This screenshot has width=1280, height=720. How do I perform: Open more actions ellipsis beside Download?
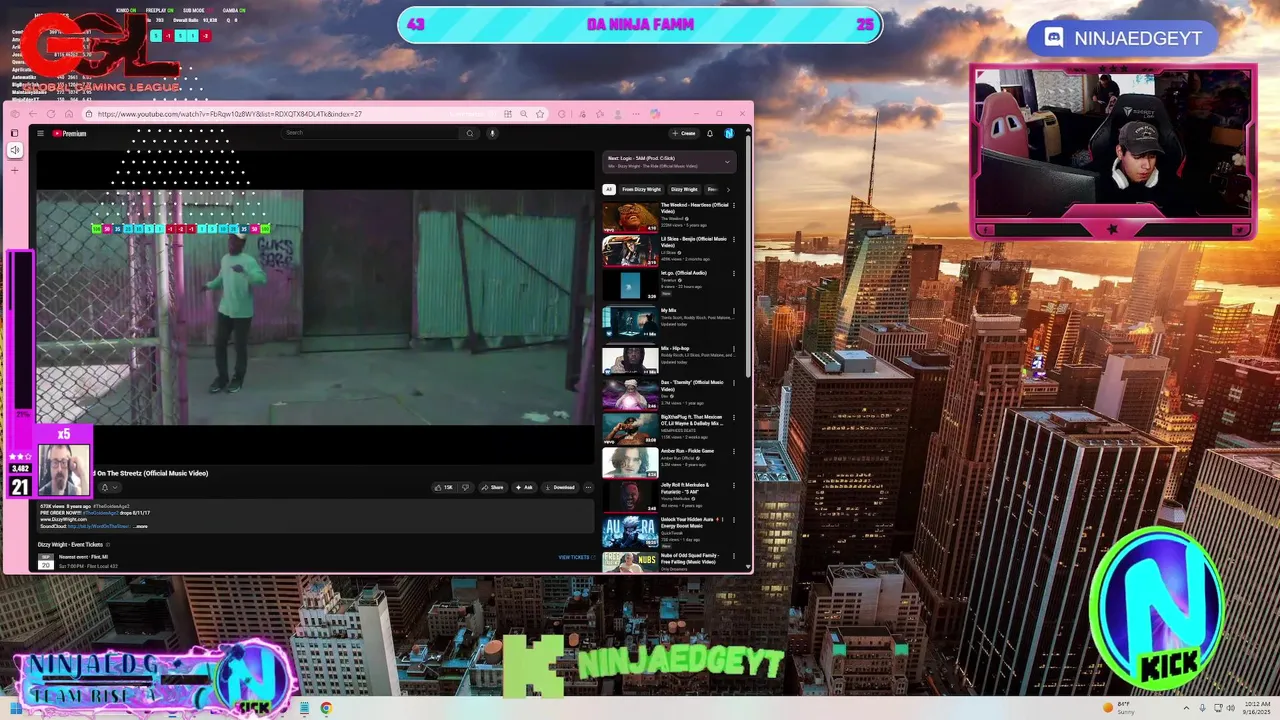(x=588, y=487)
